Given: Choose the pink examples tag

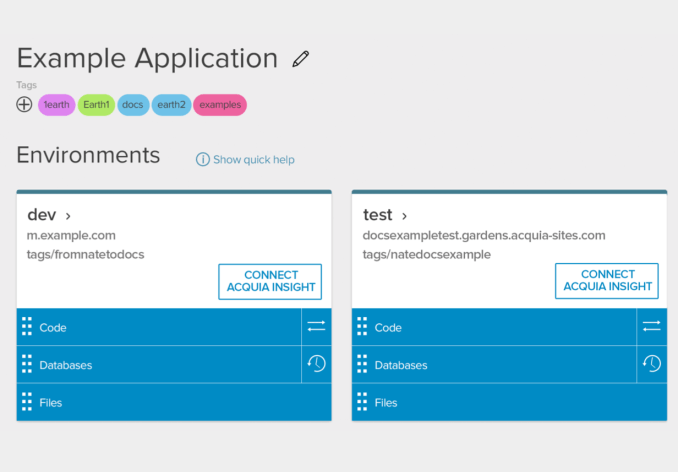Looking at the screenshot, I should (x=219, y=104).
